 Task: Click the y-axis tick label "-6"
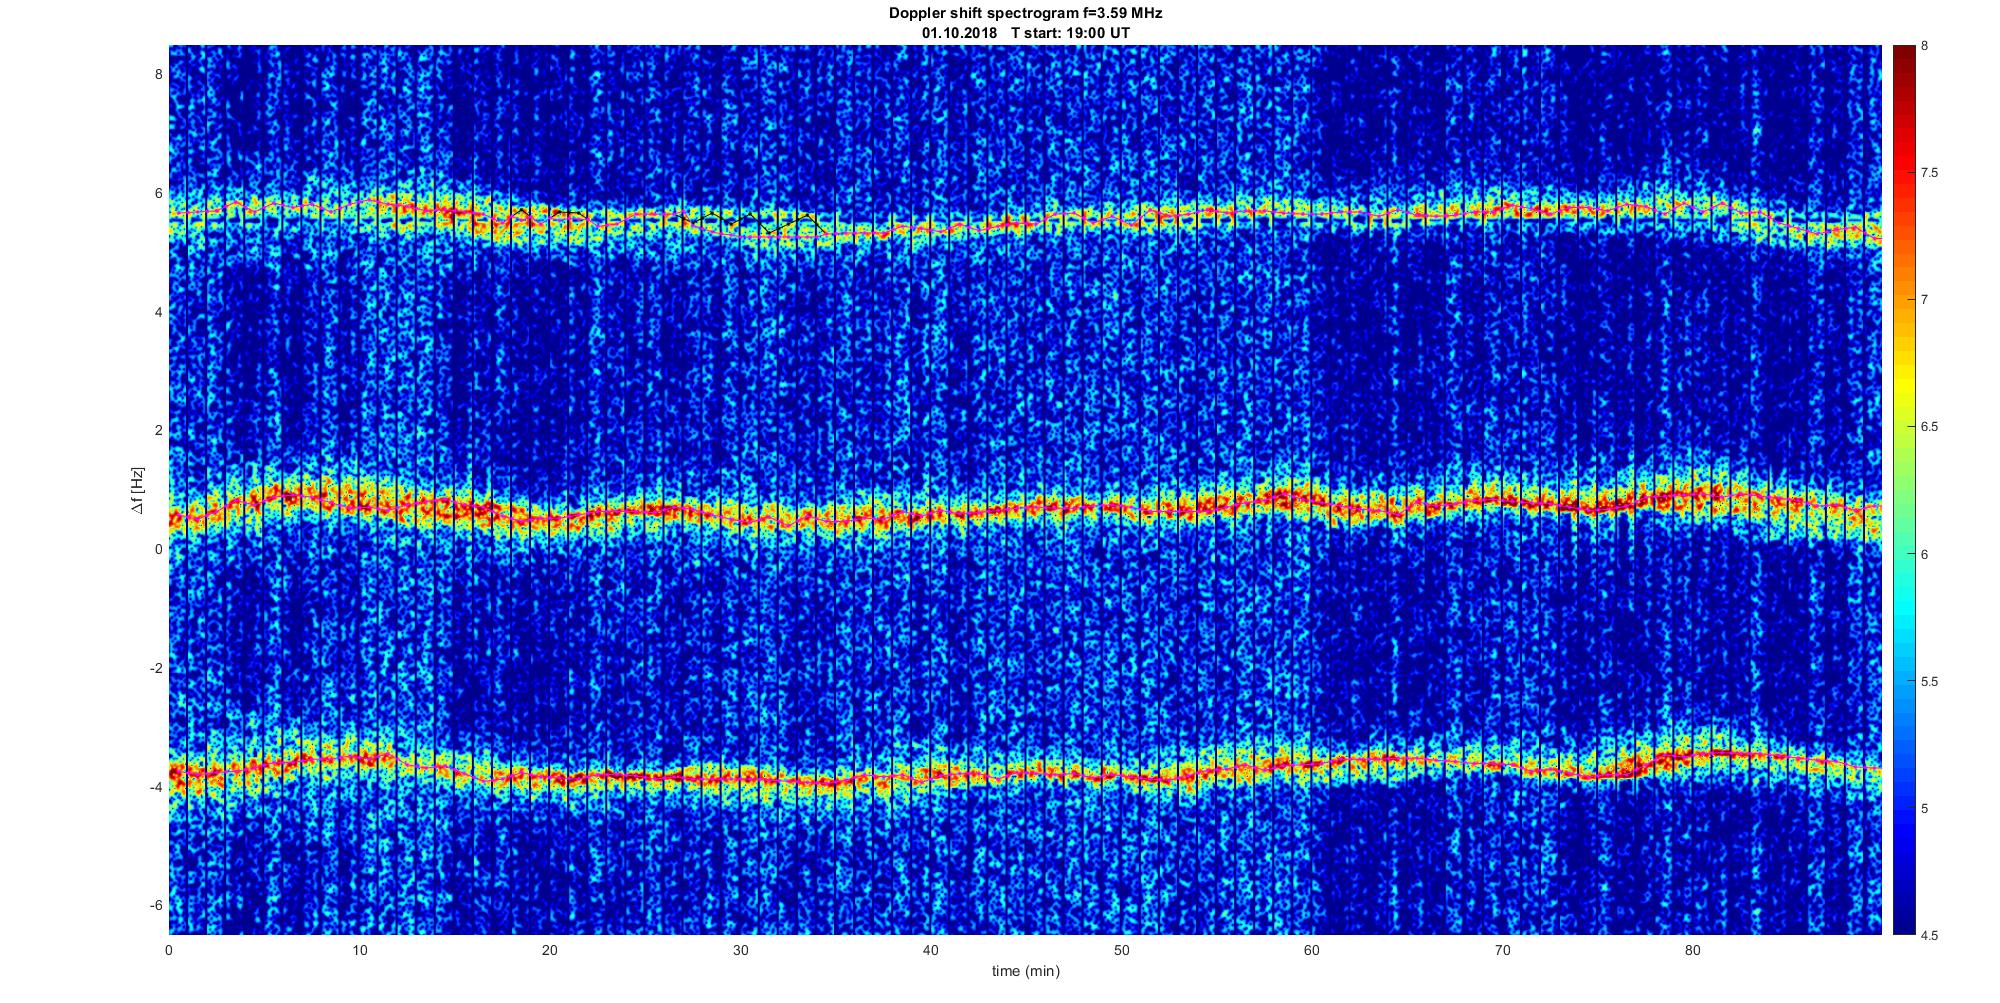click(x=156, y=906)
